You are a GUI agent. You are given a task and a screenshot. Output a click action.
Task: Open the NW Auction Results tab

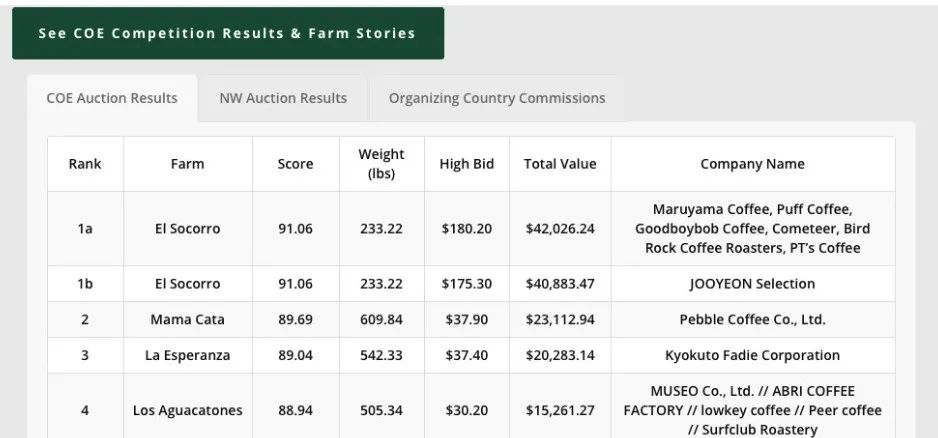click(x=283, y=98)
